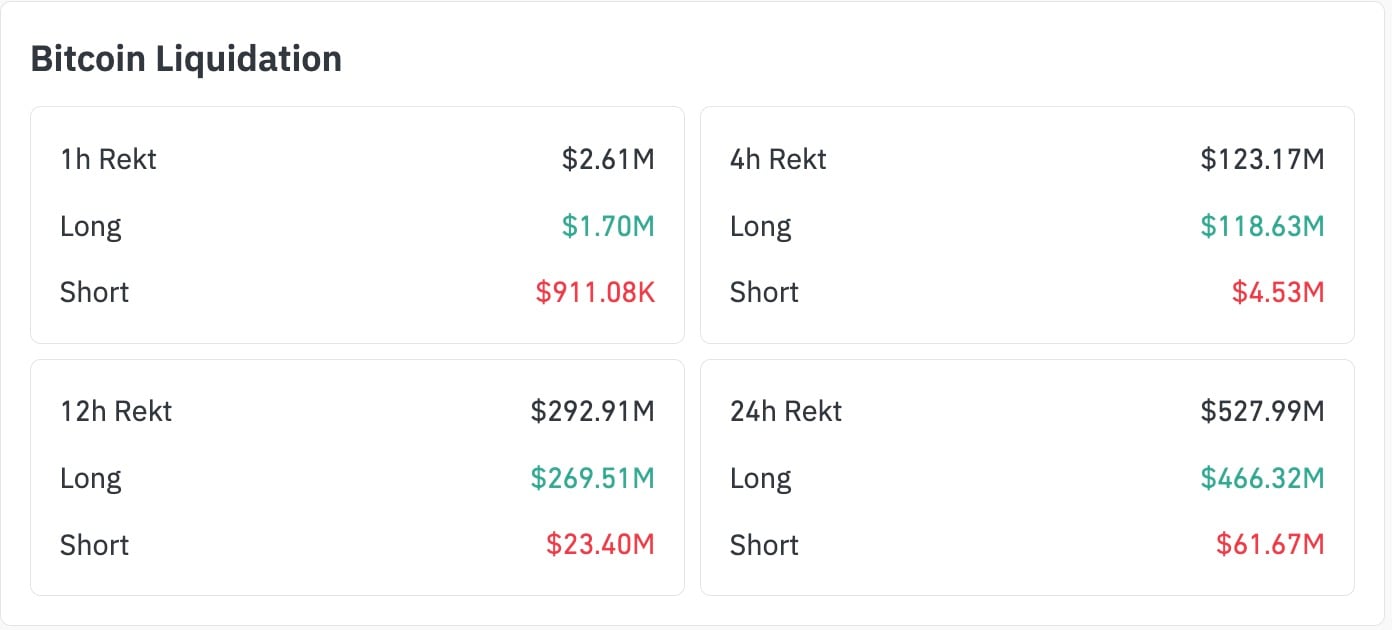Click the 24h Long value $466.32M
This screenshot has width=1392, height=630.
click(1262, 478)
